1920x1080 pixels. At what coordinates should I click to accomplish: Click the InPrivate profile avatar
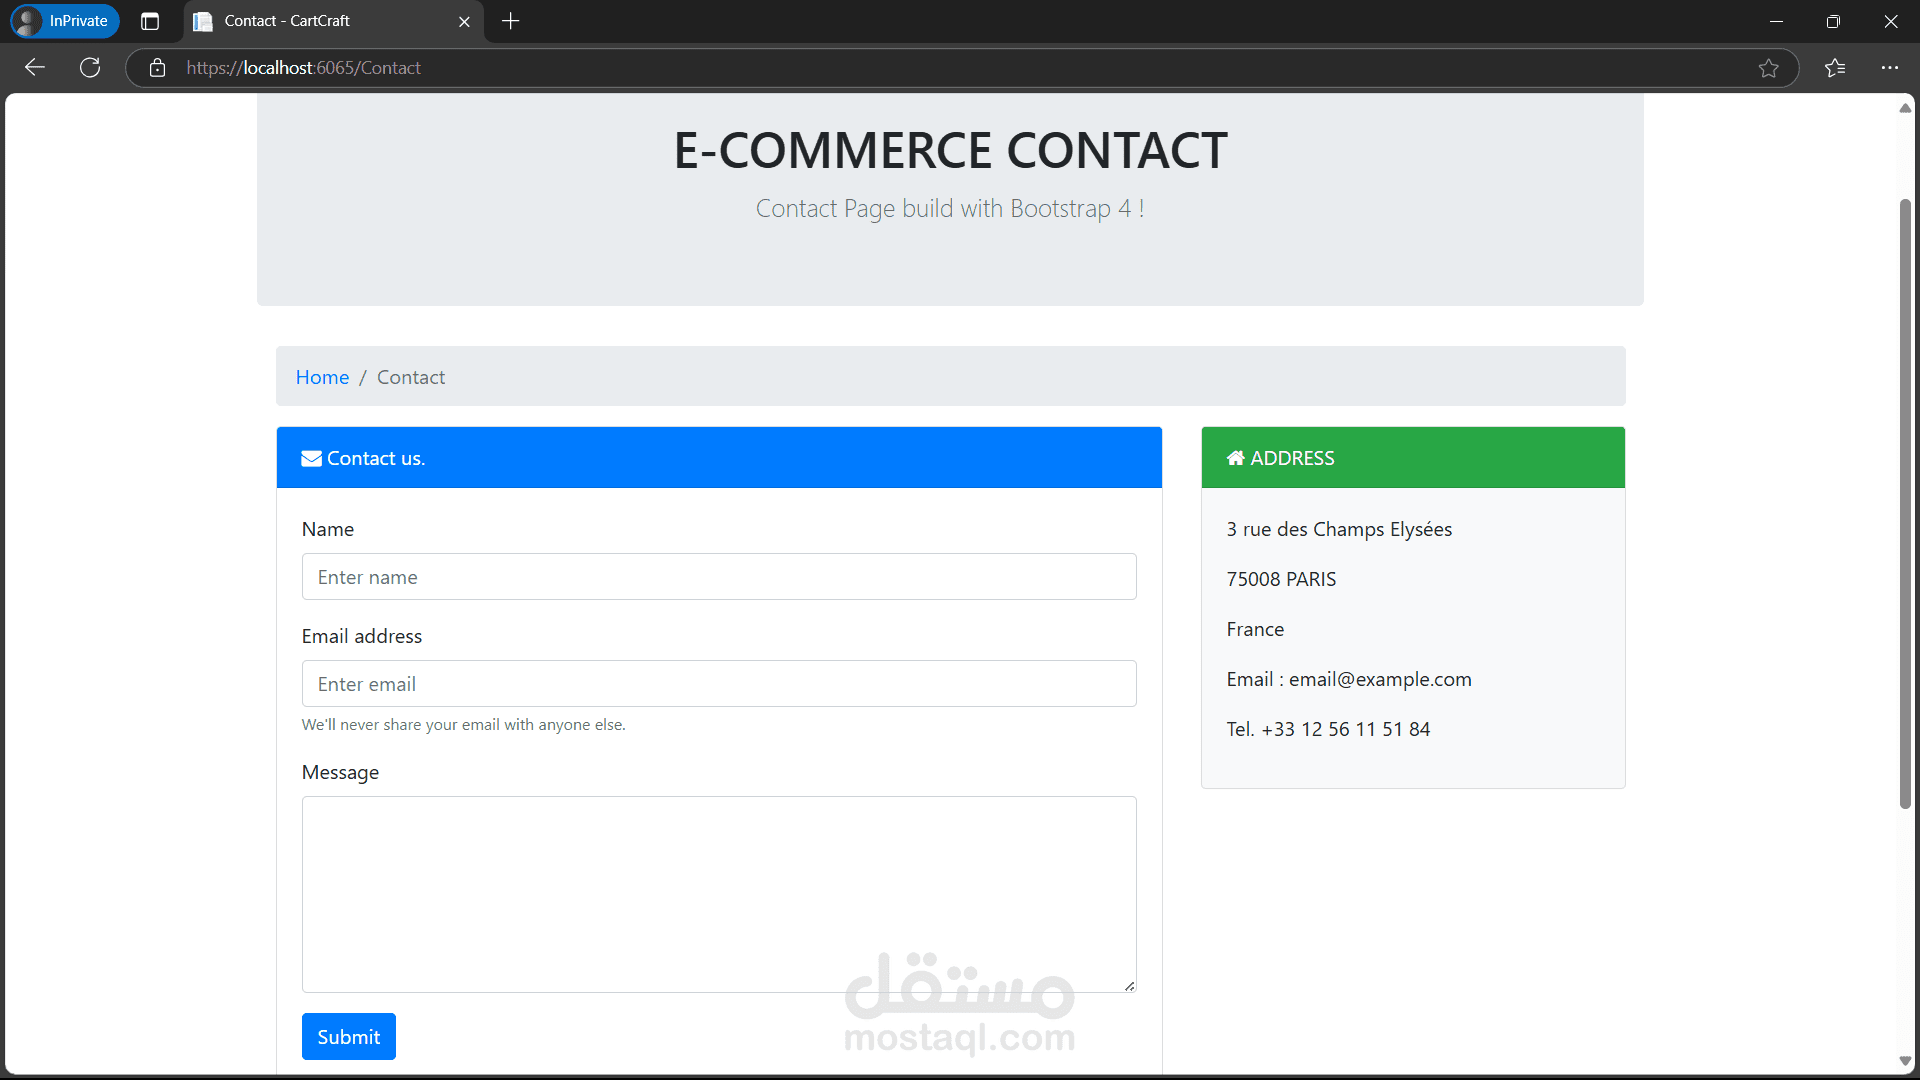click(x=27, y=21)
